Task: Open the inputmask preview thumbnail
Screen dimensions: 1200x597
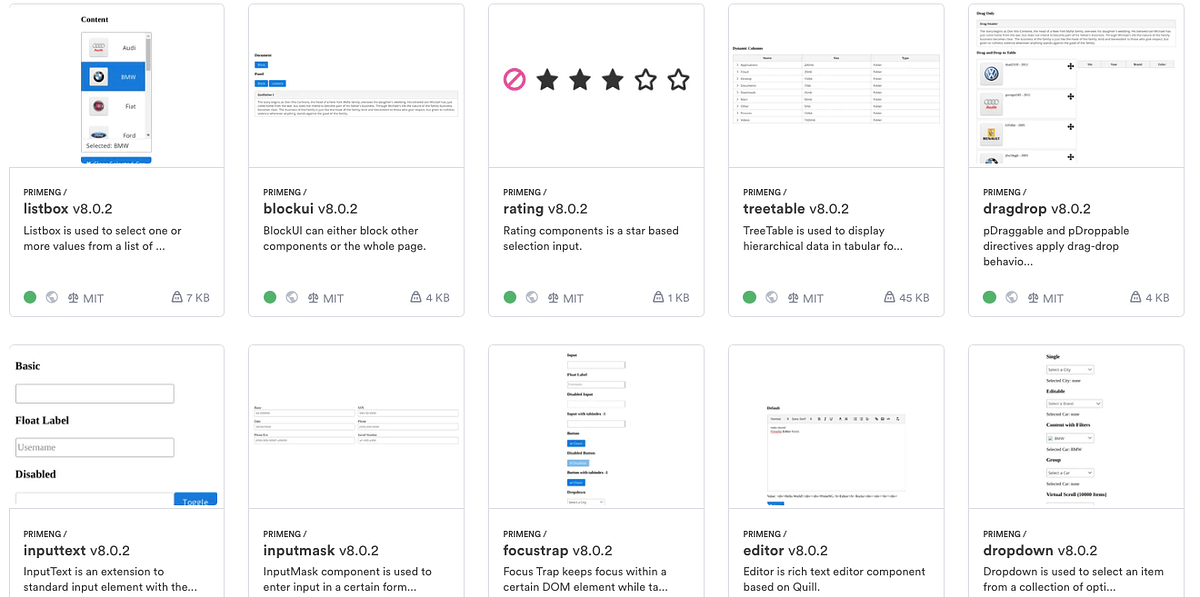Action: tap(357, 427)
